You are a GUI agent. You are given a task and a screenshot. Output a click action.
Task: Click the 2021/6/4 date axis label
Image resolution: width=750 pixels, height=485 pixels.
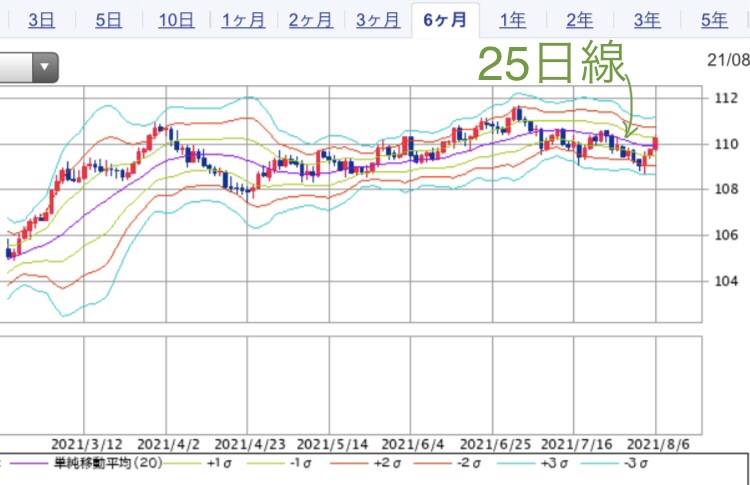[412, 444]
